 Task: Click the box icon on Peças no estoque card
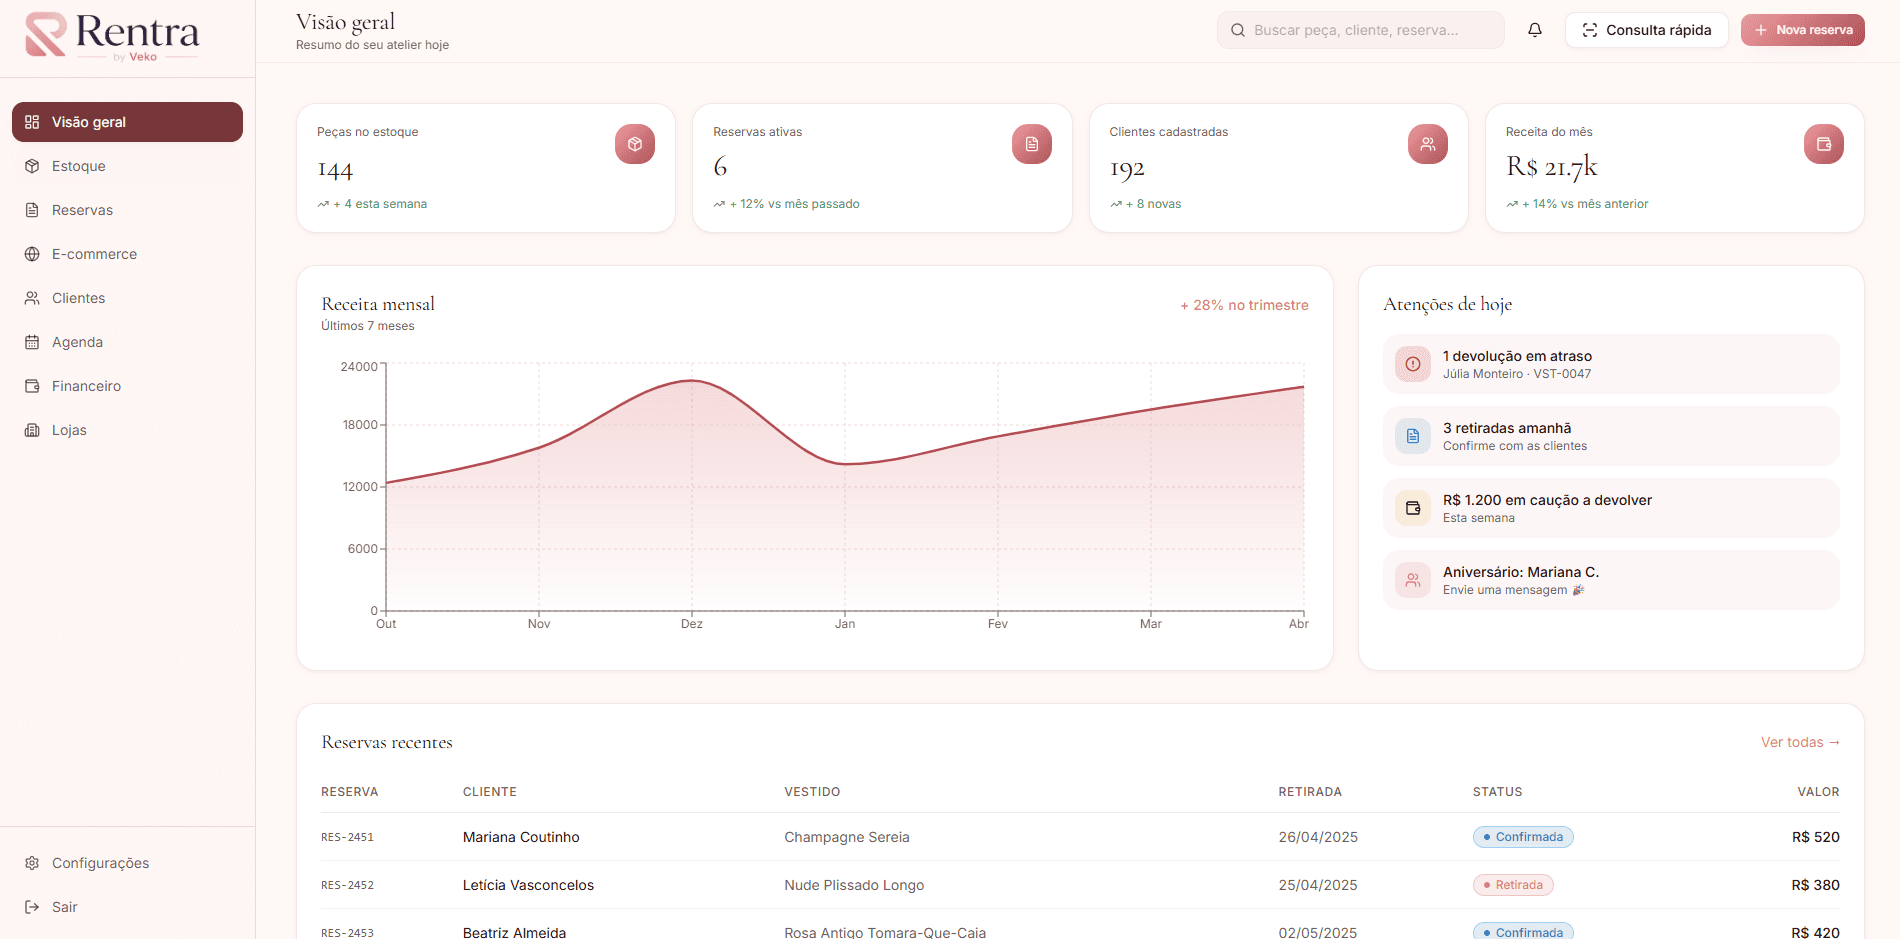(x=635, y=144)
